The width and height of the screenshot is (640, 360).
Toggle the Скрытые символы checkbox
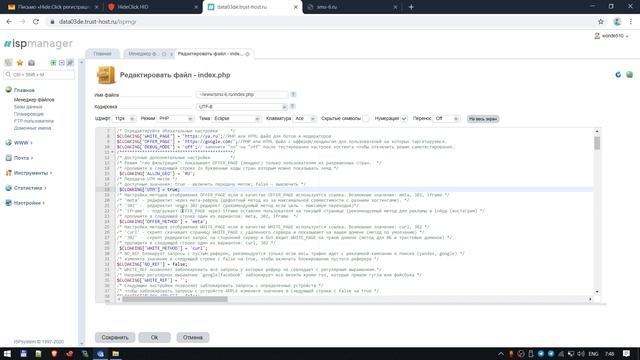[x=366, y=118]
